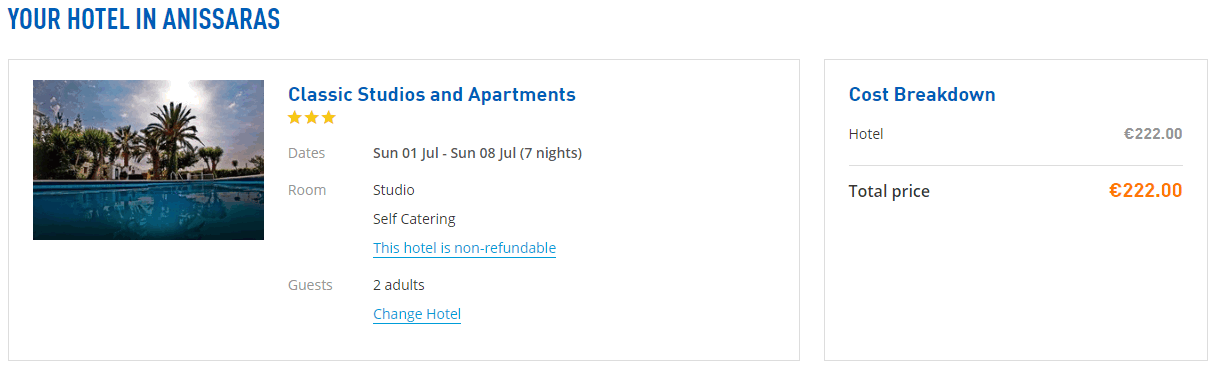Click the Cost Breakdown heading
The image size is (1210, 366).
pos(922,95)
